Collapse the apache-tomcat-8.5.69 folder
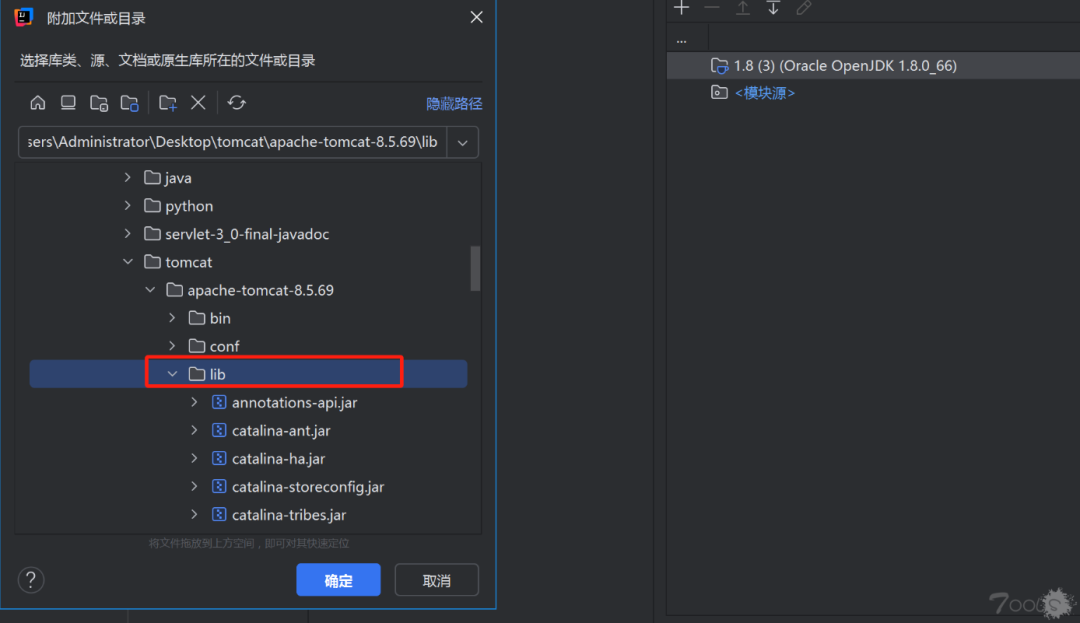The image size is (1080, 623). [x=150, y=290]
